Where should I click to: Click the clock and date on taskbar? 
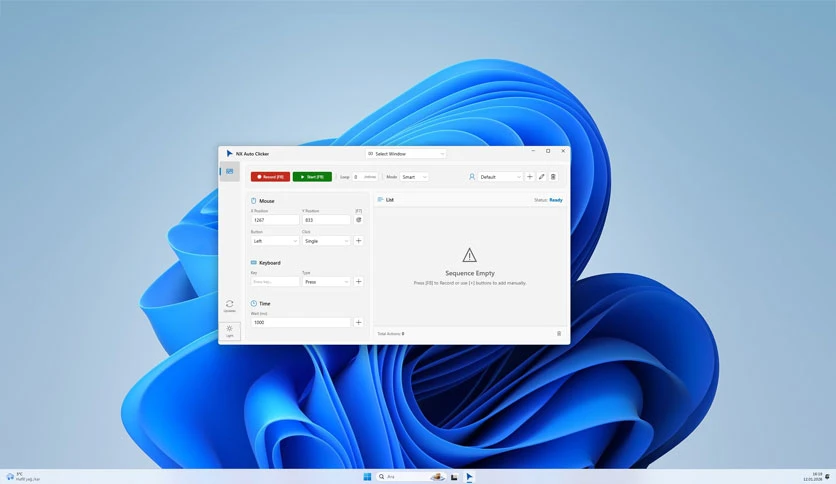(813, 477)
